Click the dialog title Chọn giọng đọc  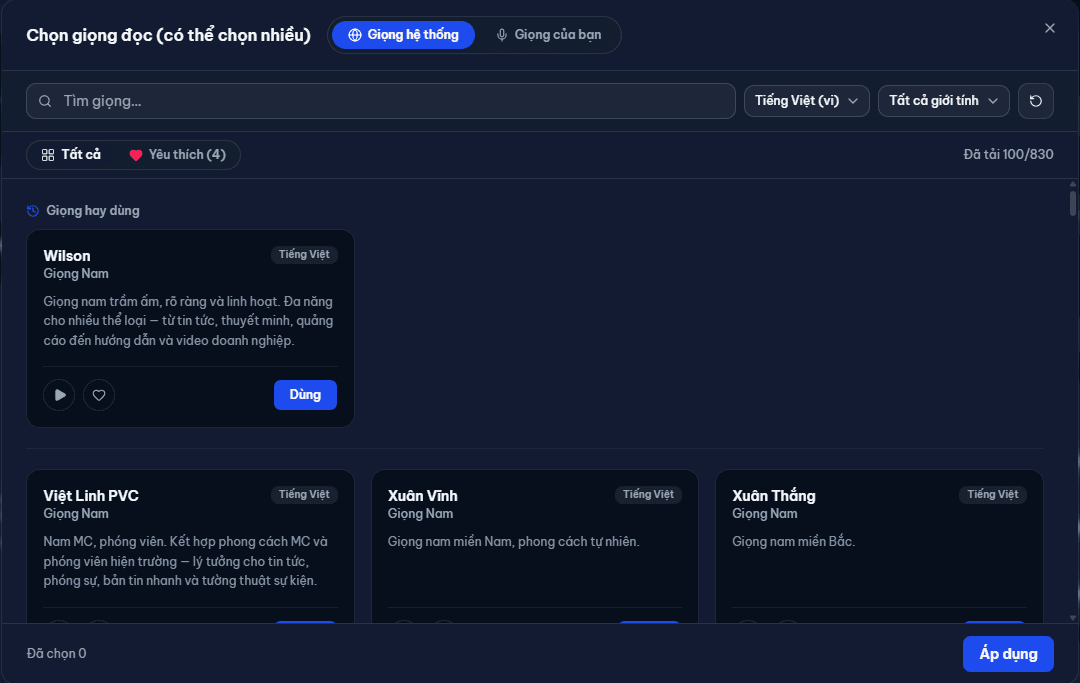point(168,35)
